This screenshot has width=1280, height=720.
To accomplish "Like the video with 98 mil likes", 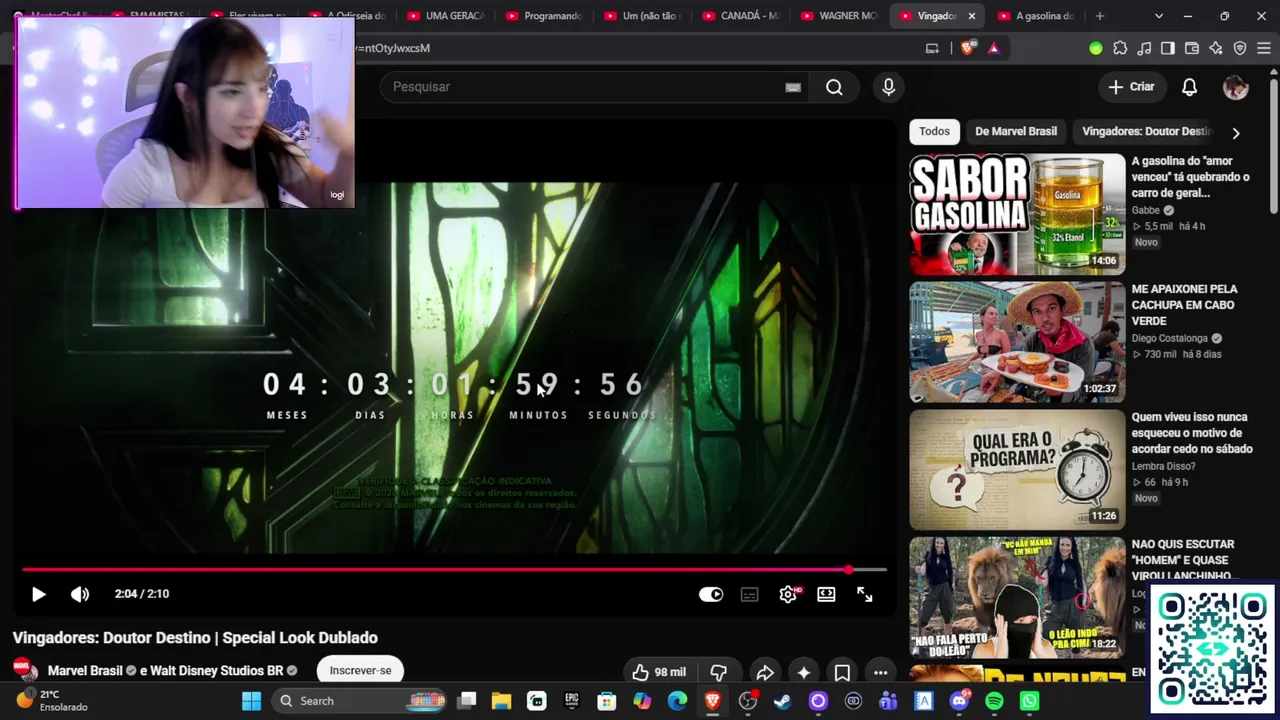I will (x=658, y=672).
